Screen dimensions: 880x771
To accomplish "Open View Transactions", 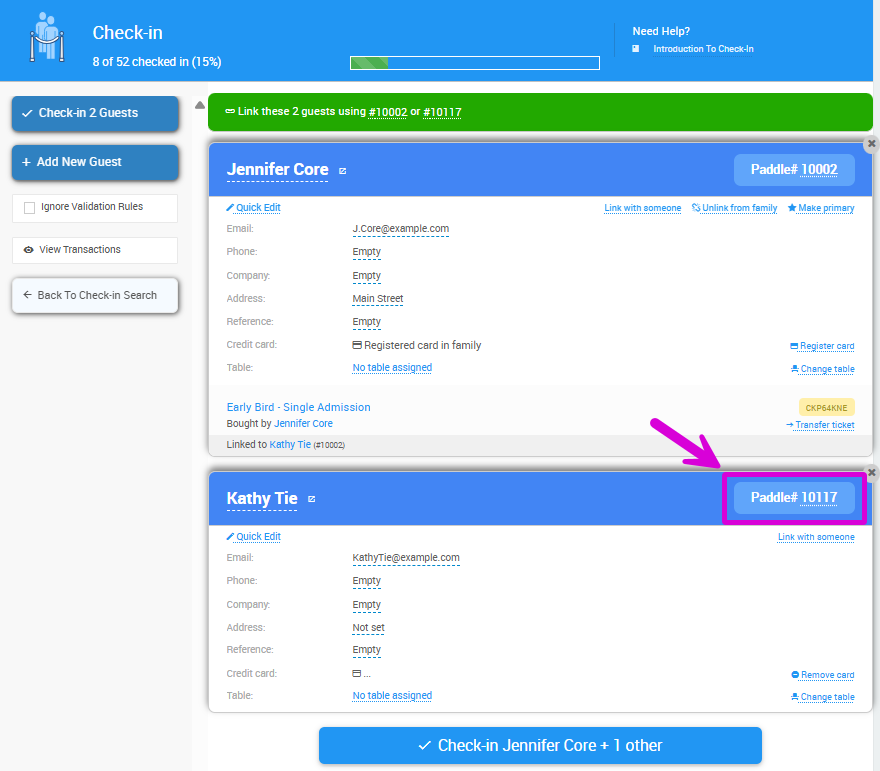I will 80,250.
